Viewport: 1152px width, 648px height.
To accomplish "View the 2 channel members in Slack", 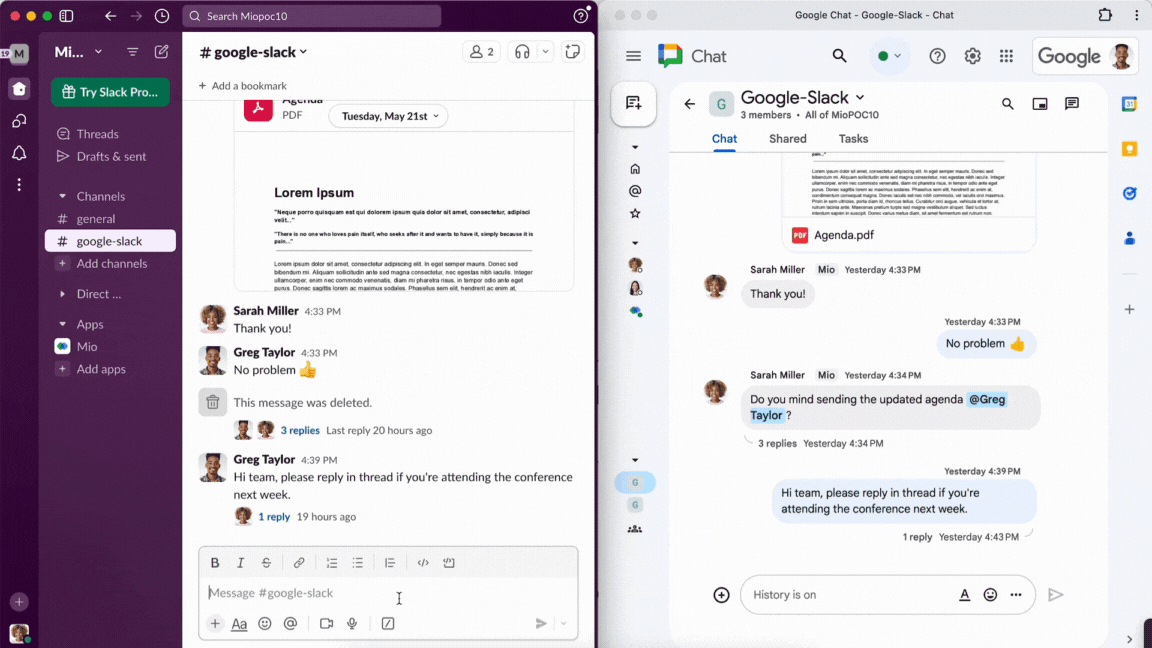I will coord(481,52).
